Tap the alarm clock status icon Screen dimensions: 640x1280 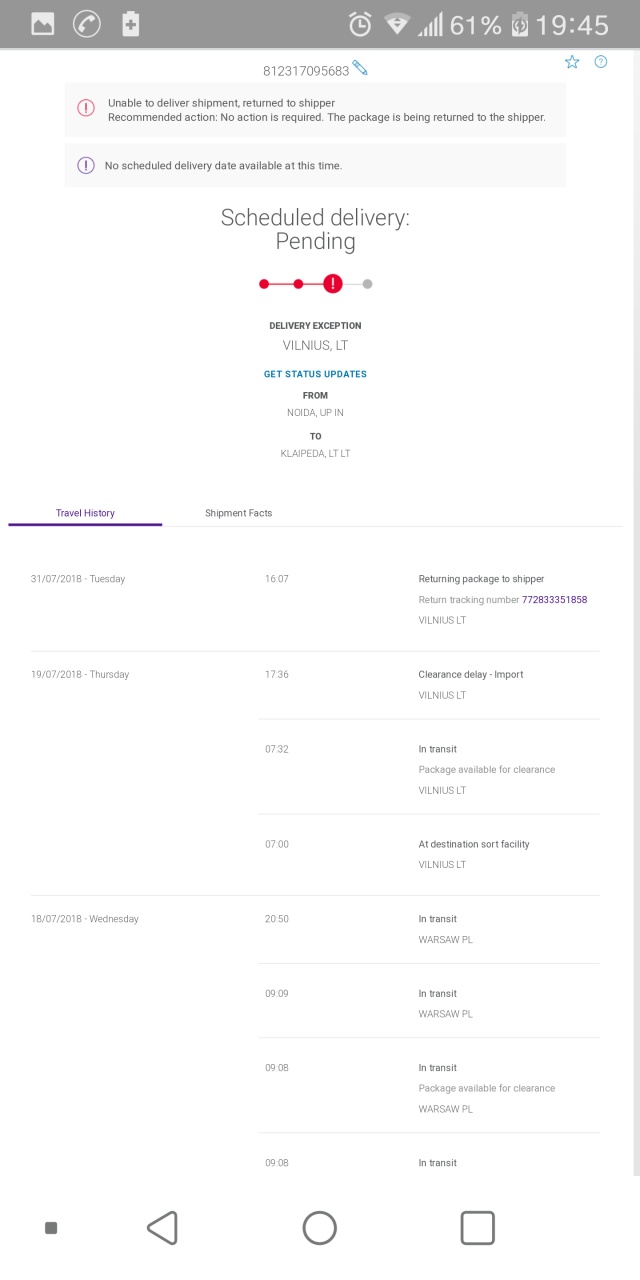[360, 24]
